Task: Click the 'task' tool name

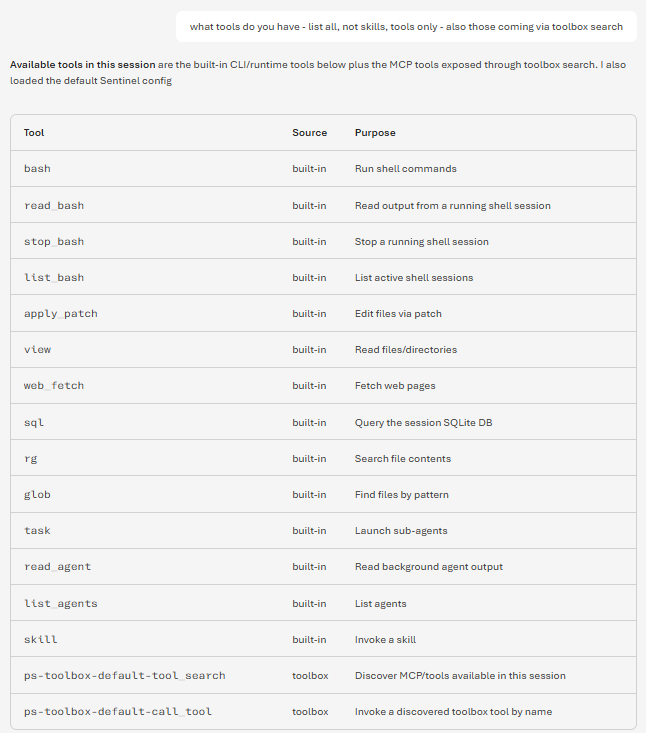Action: click(37, 531)
